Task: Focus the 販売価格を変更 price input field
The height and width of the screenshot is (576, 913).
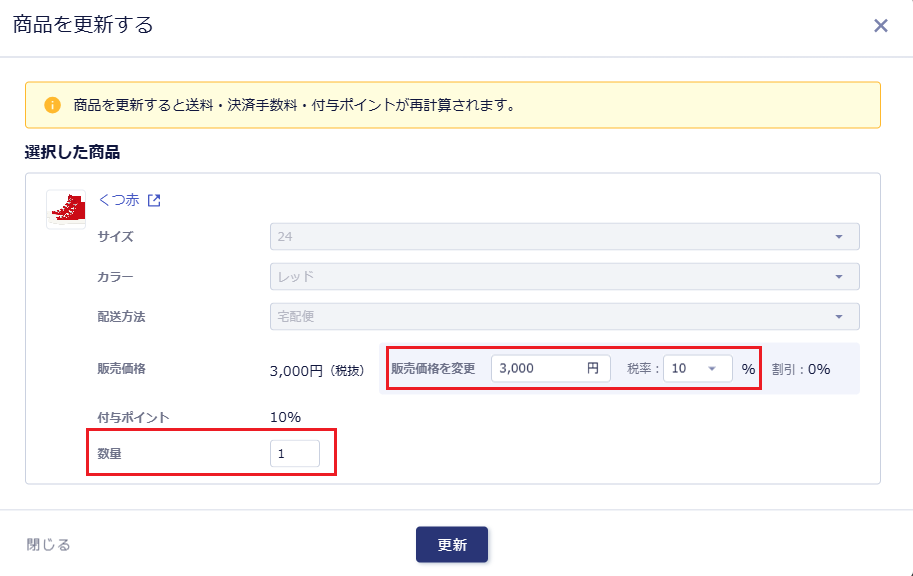Action: coord(540,368)
